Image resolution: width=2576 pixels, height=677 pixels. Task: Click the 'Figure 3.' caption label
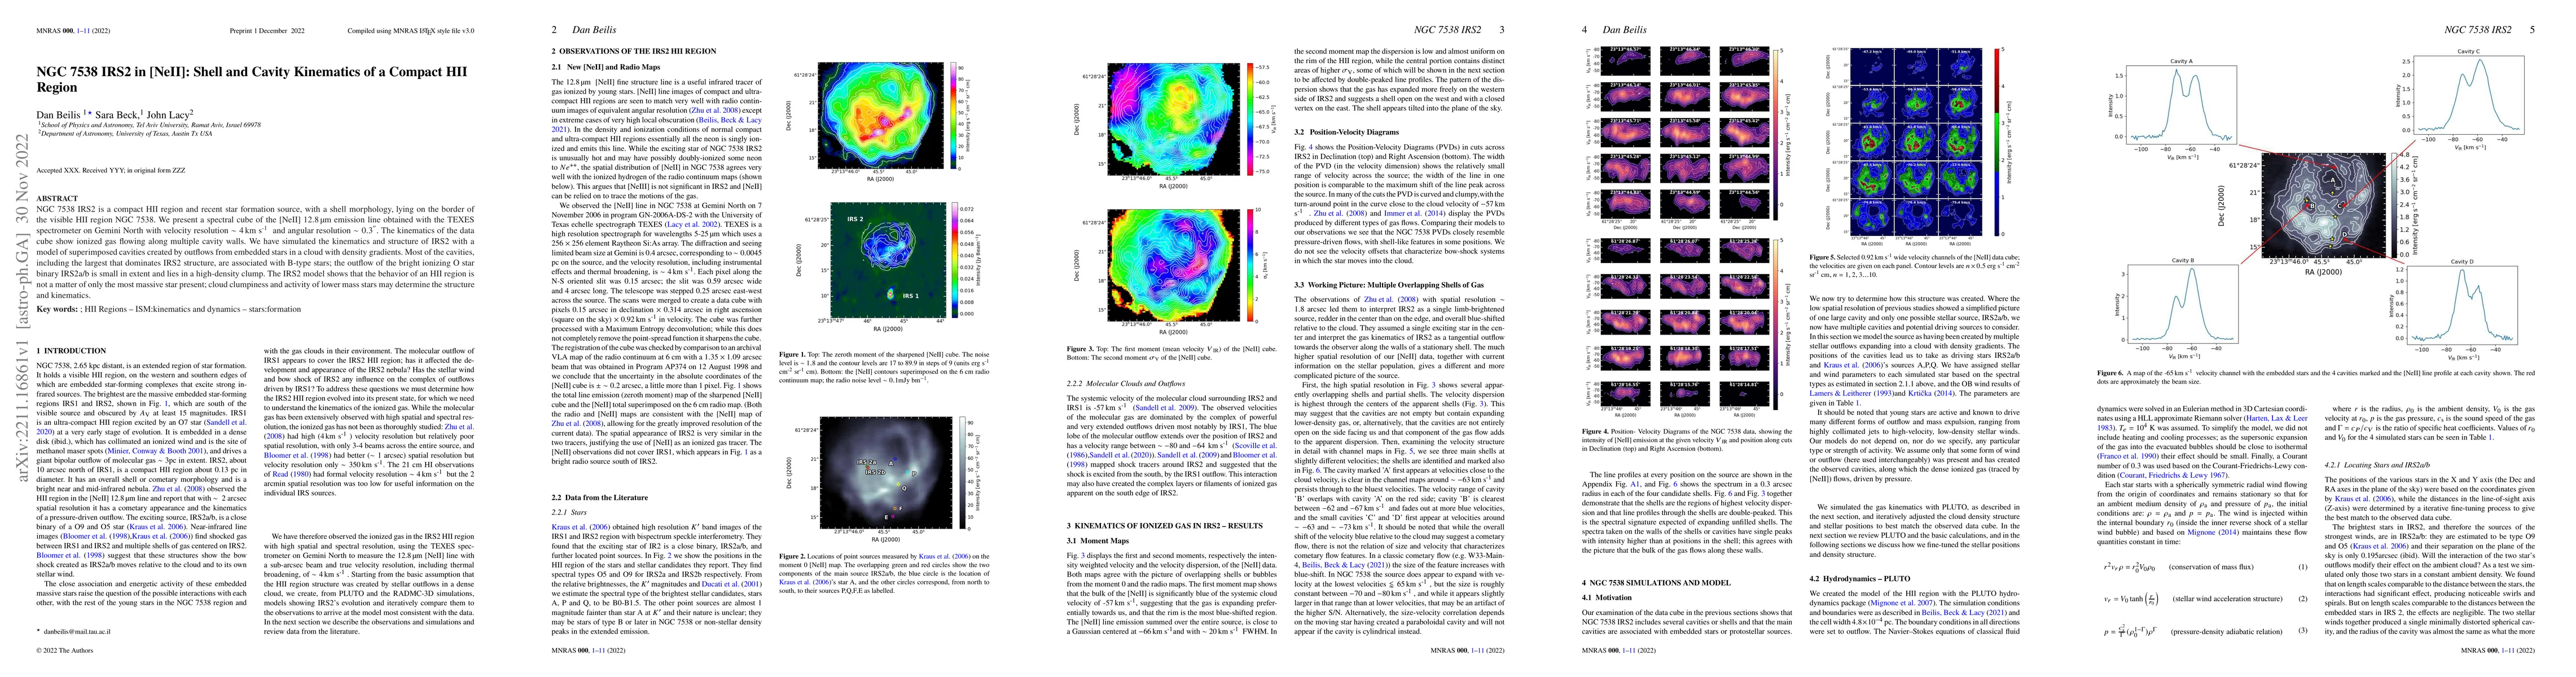[1081, 348]
